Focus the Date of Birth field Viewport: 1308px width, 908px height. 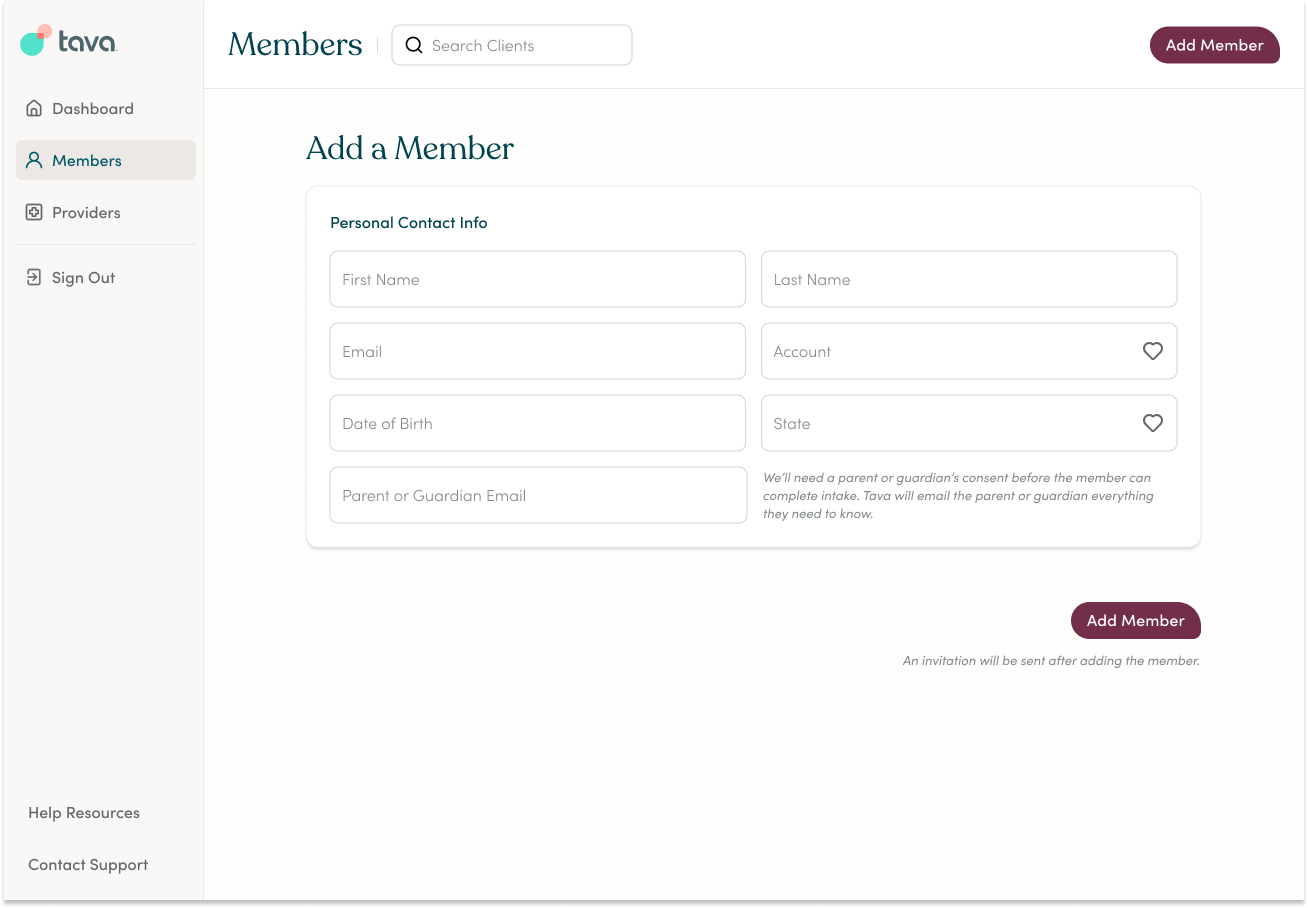pyautogui.click(x=538, y=423)
